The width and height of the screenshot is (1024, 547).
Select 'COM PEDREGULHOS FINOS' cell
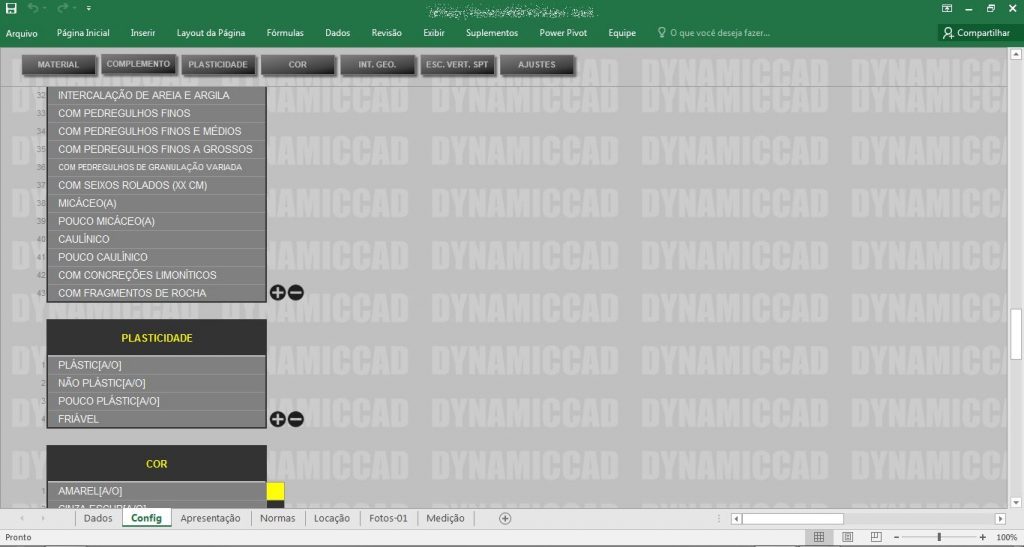tap(157, 113)
